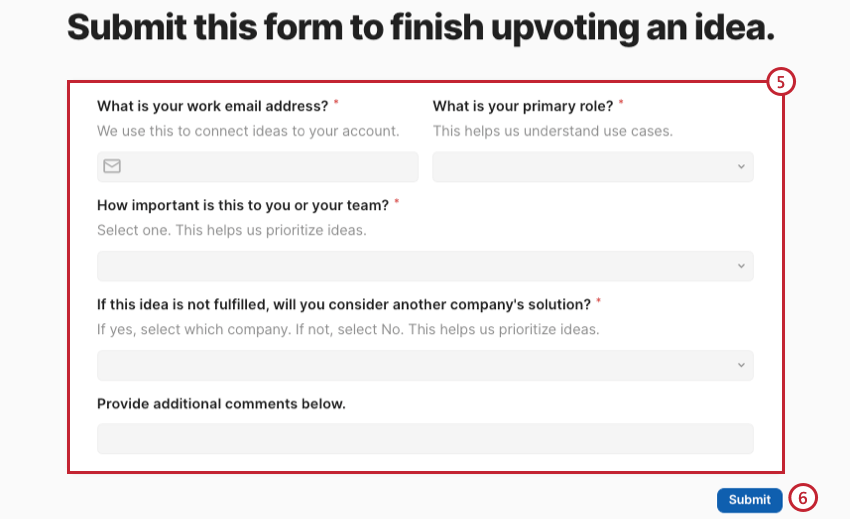Click the "How important is this" question label
The image size is (850, 519).
tap(243, 205)
